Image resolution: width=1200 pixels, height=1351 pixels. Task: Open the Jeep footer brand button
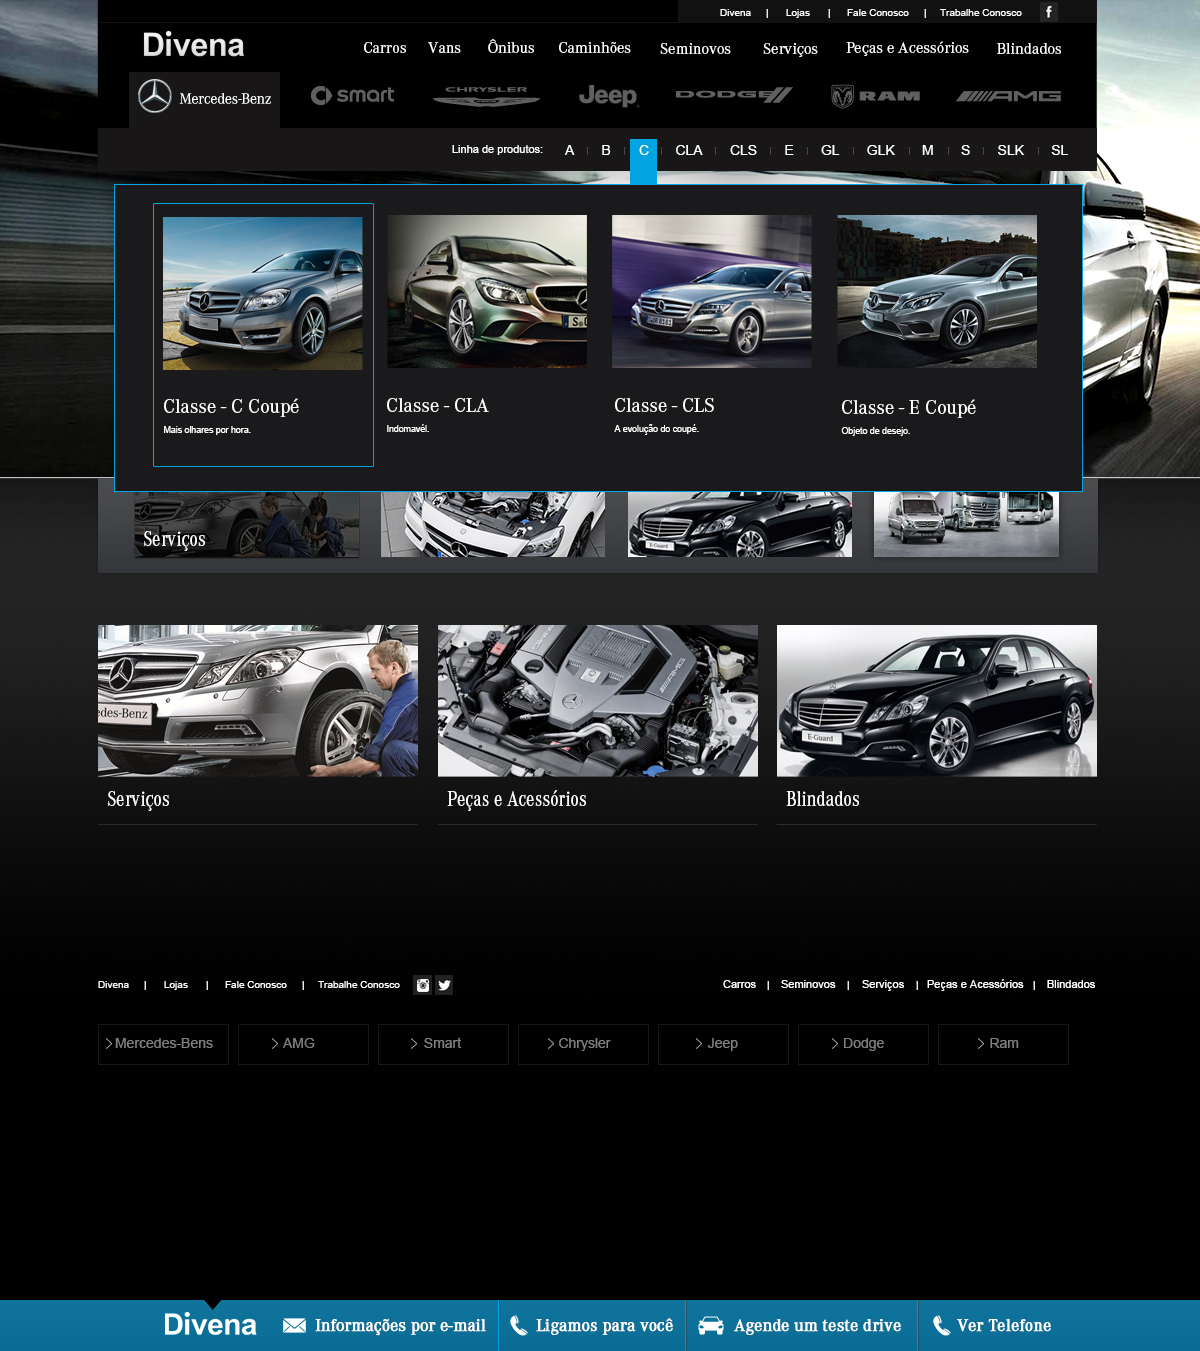[723, 1044]
